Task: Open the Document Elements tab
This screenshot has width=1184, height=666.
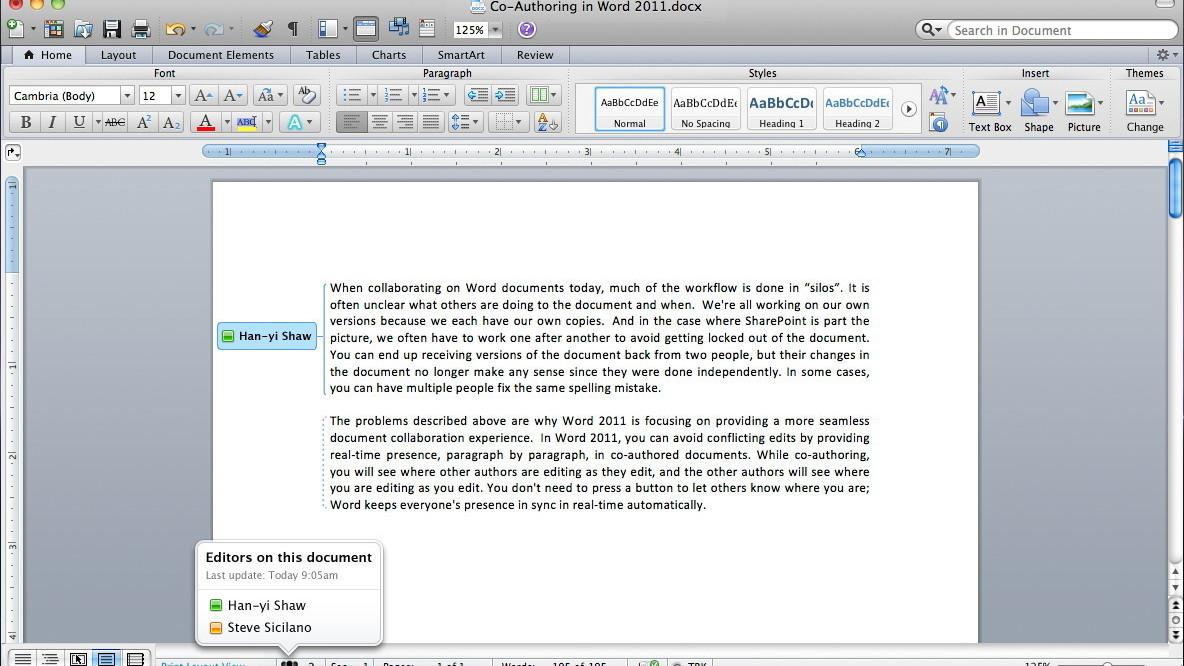Action: 220,55
